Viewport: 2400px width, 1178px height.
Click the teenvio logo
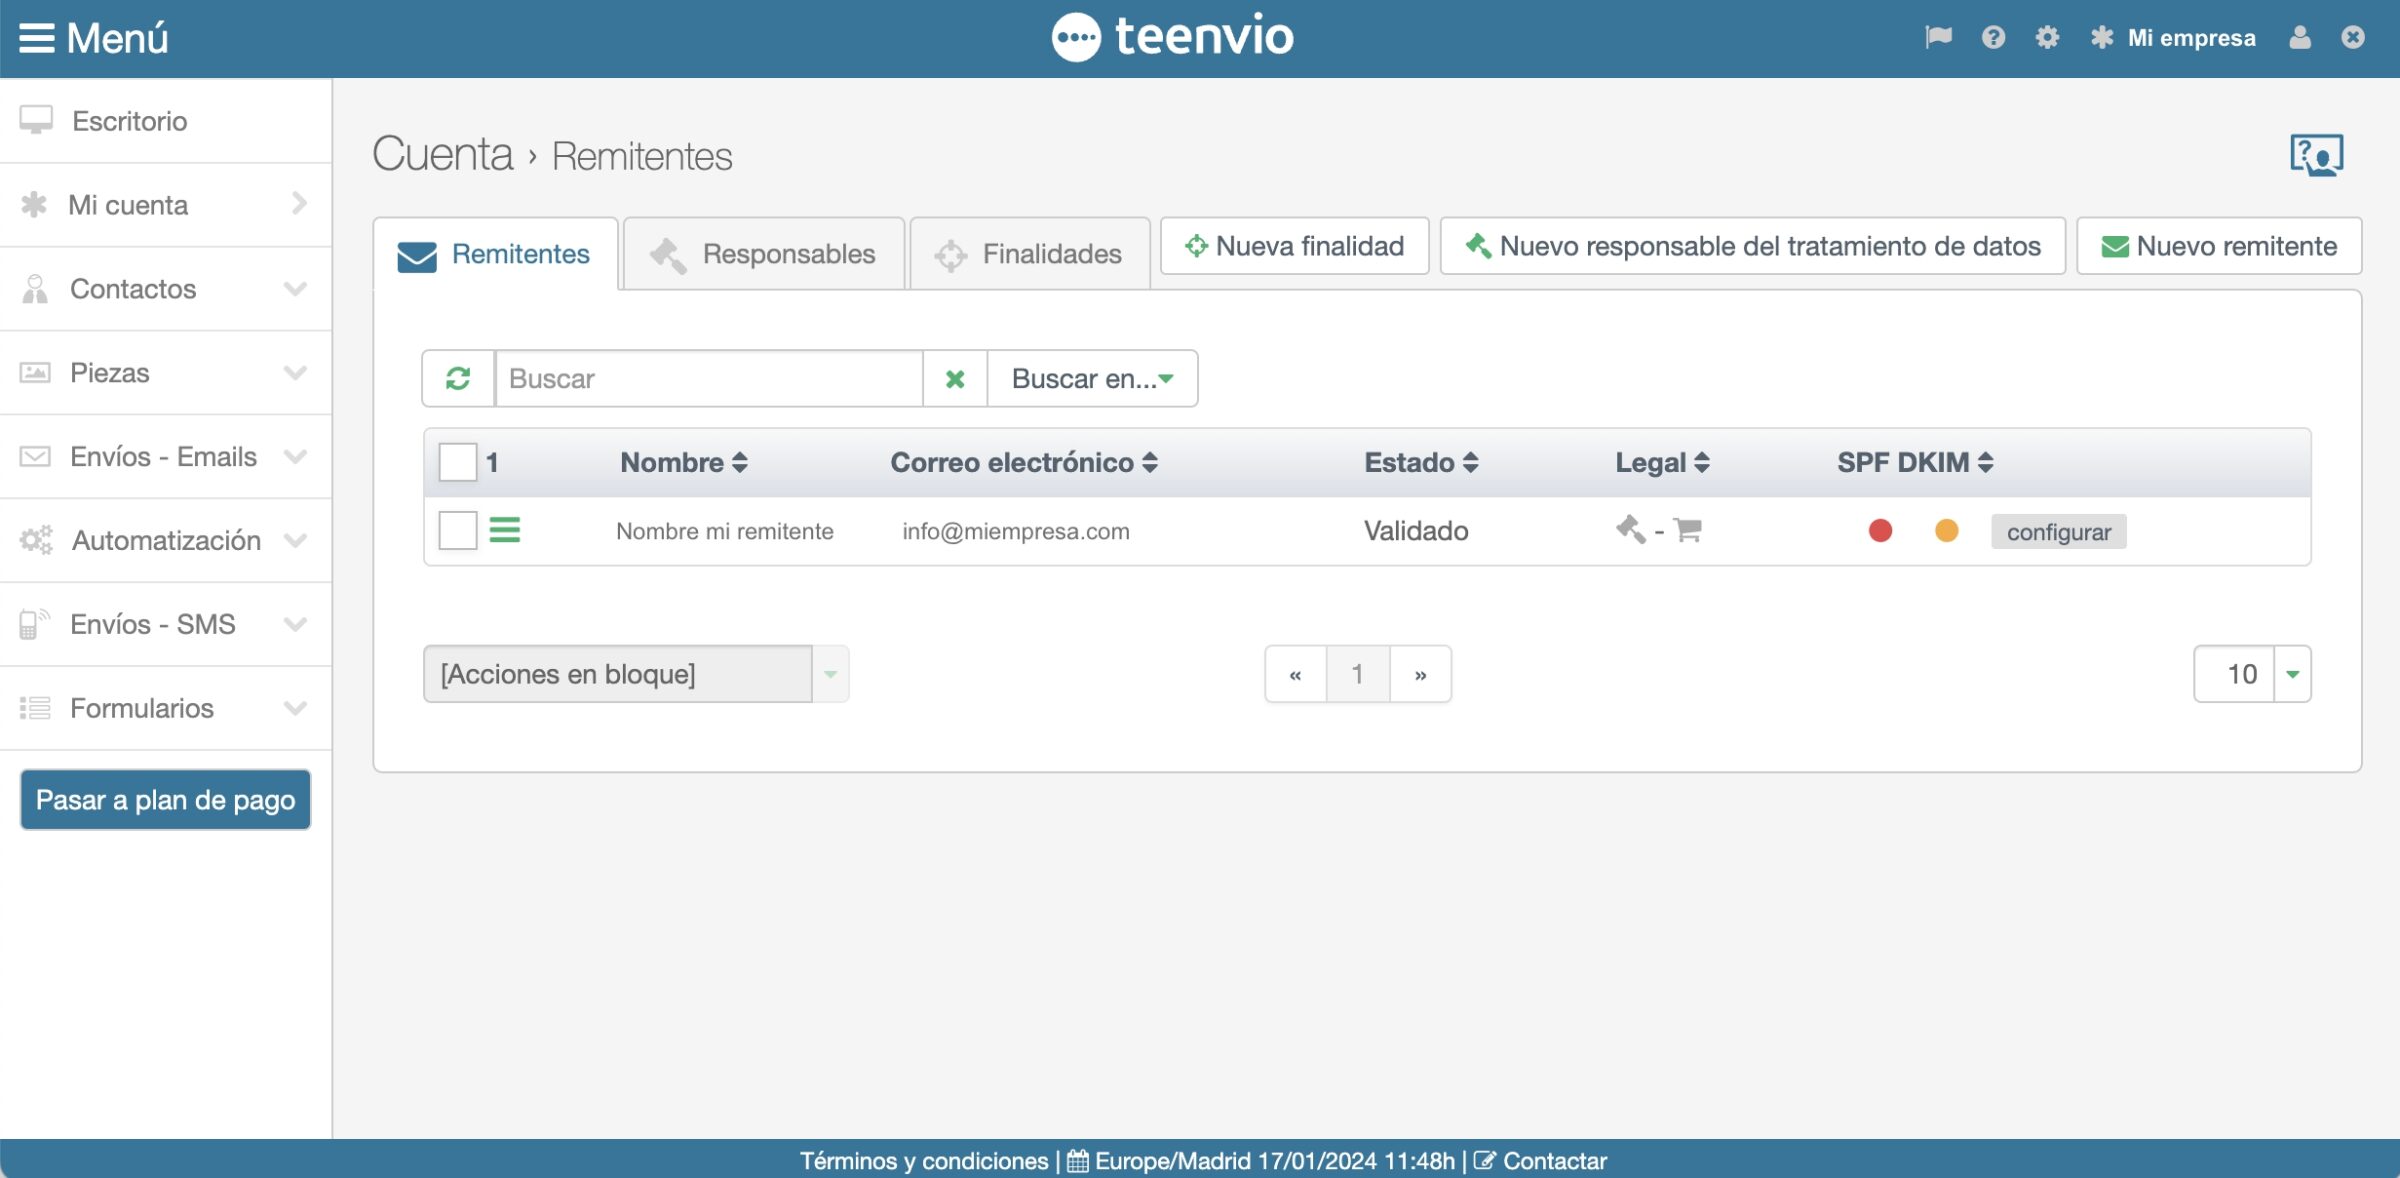pyautogui.click(x=1172, y=37)
